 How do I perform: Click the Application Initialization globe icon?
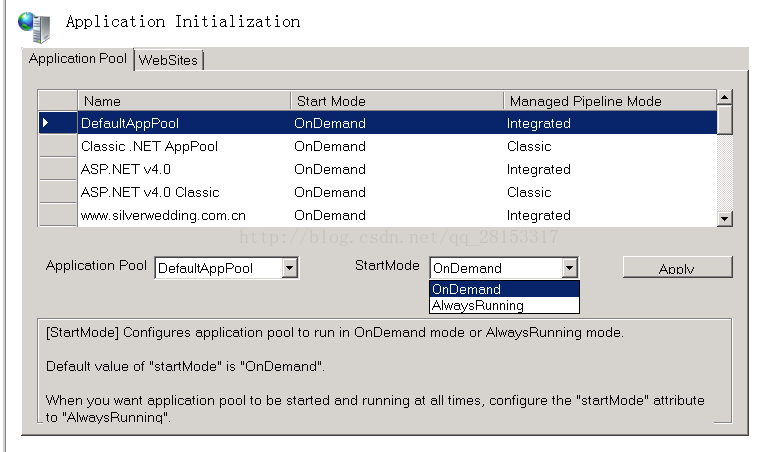click(35, 27)
